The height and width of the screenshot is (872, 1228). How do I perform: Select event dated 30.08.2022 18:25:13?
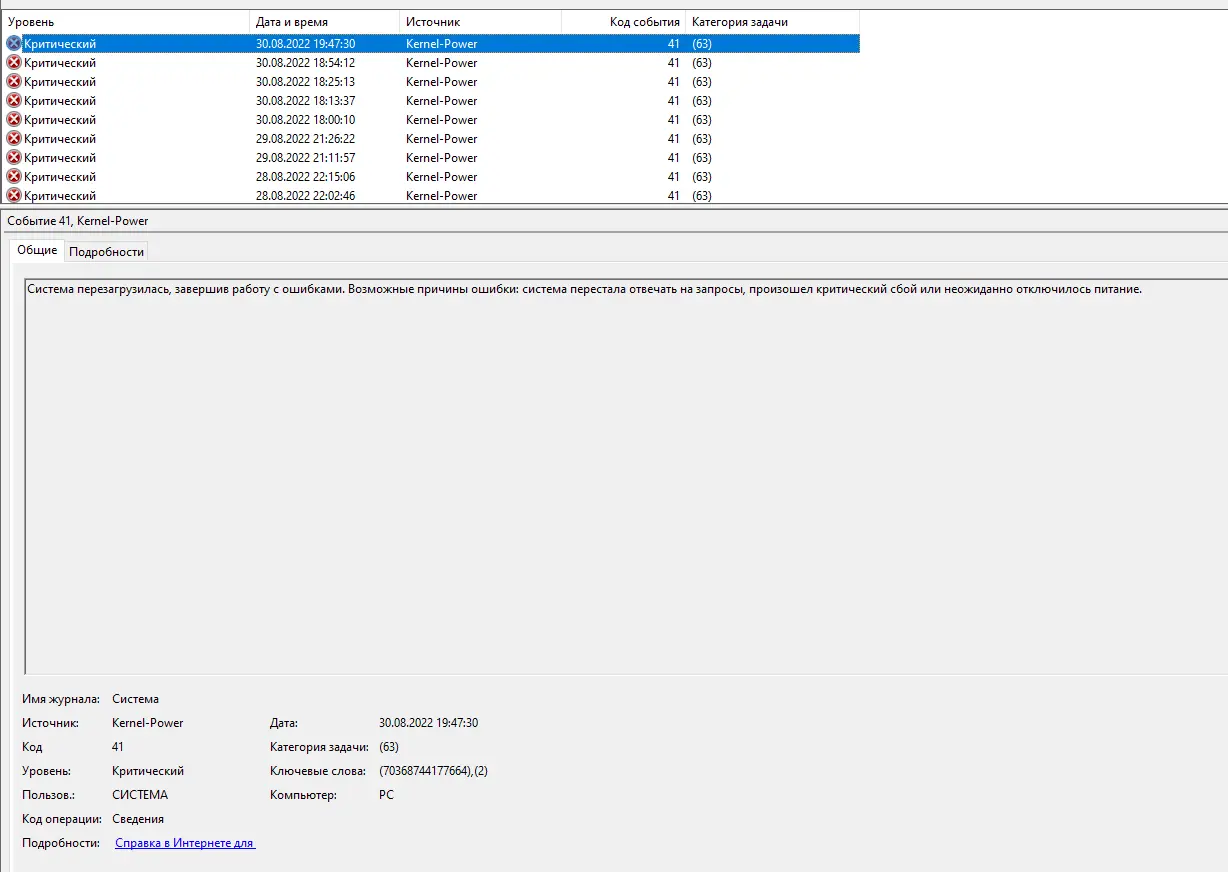(x=430, y=82)
